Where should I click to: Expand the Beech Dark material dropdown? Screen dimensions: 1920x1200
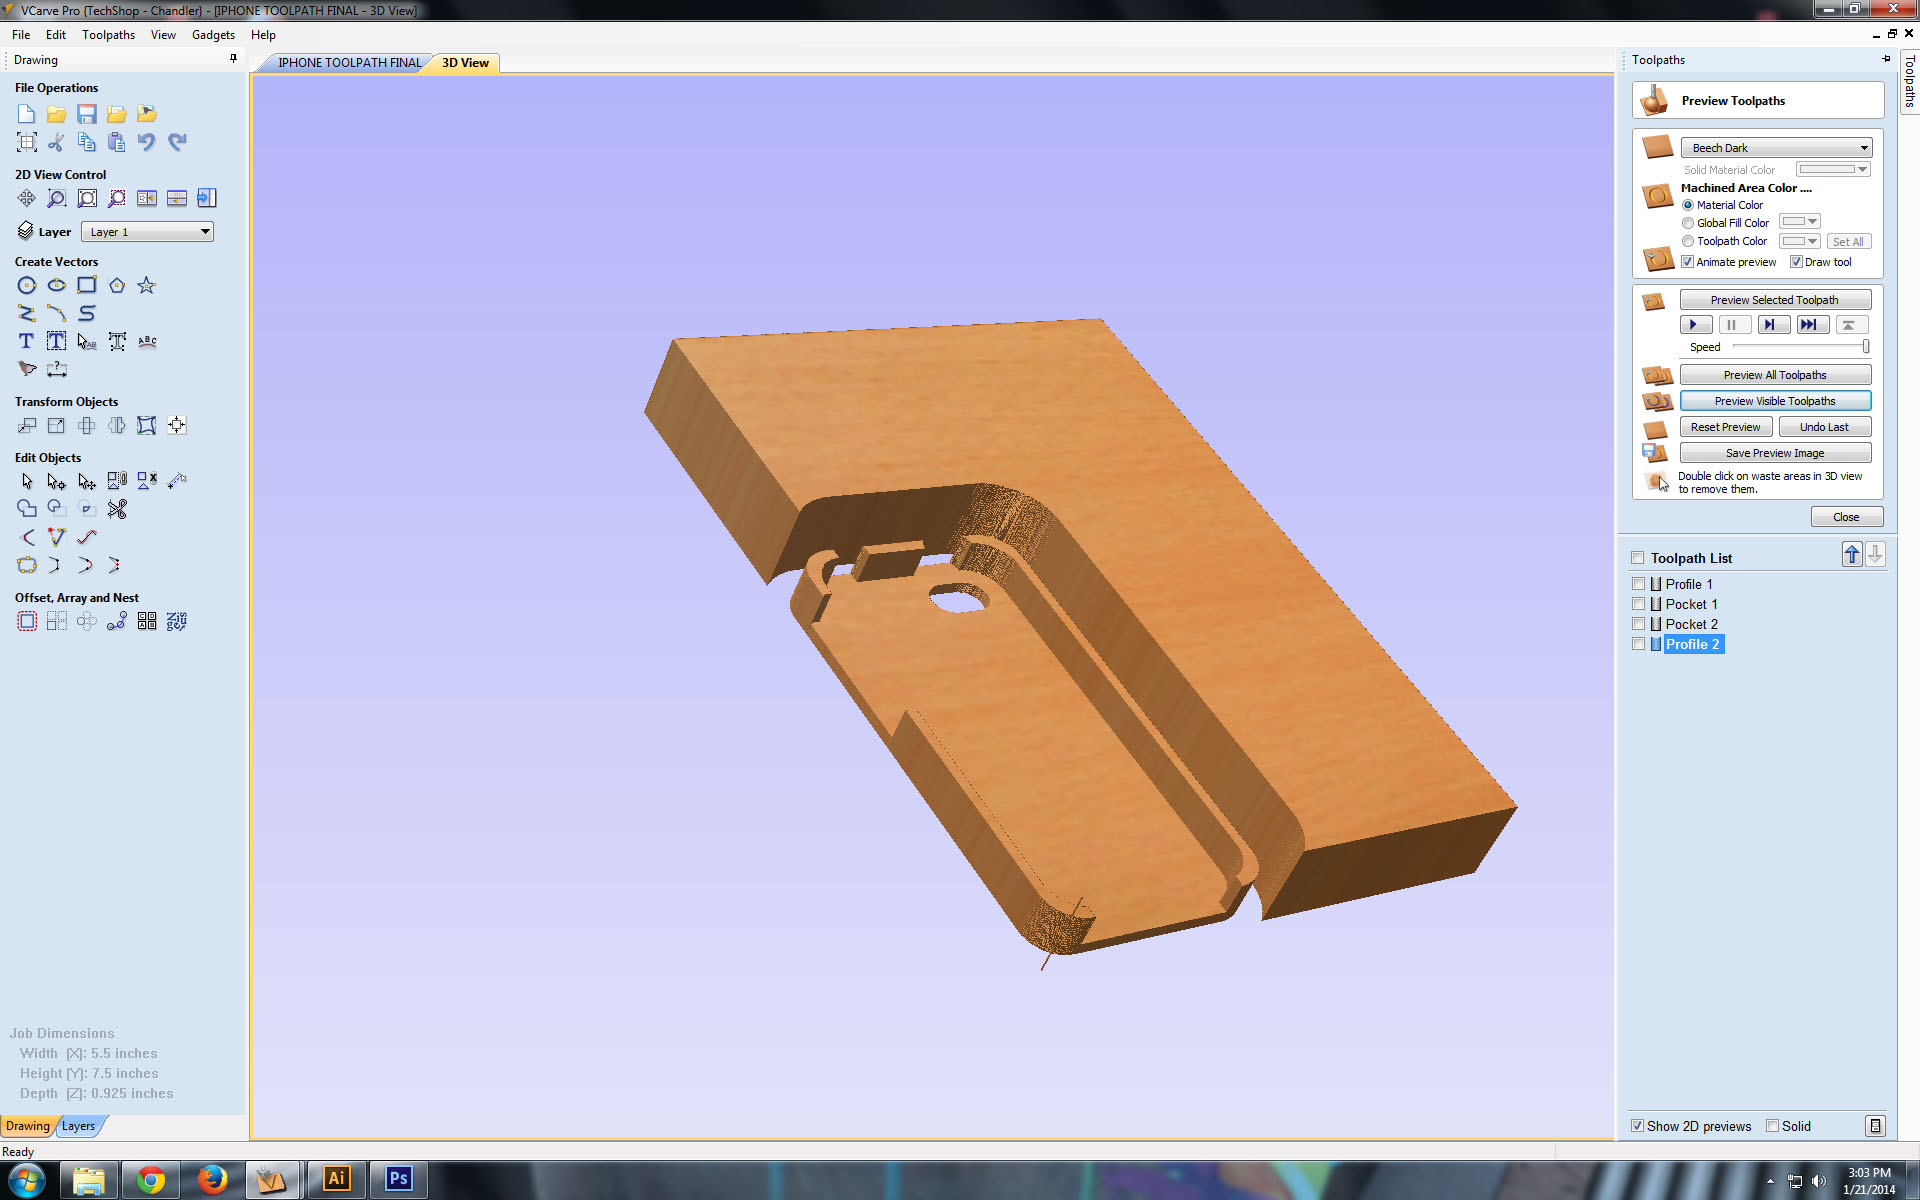click(x=1865, y=147)
